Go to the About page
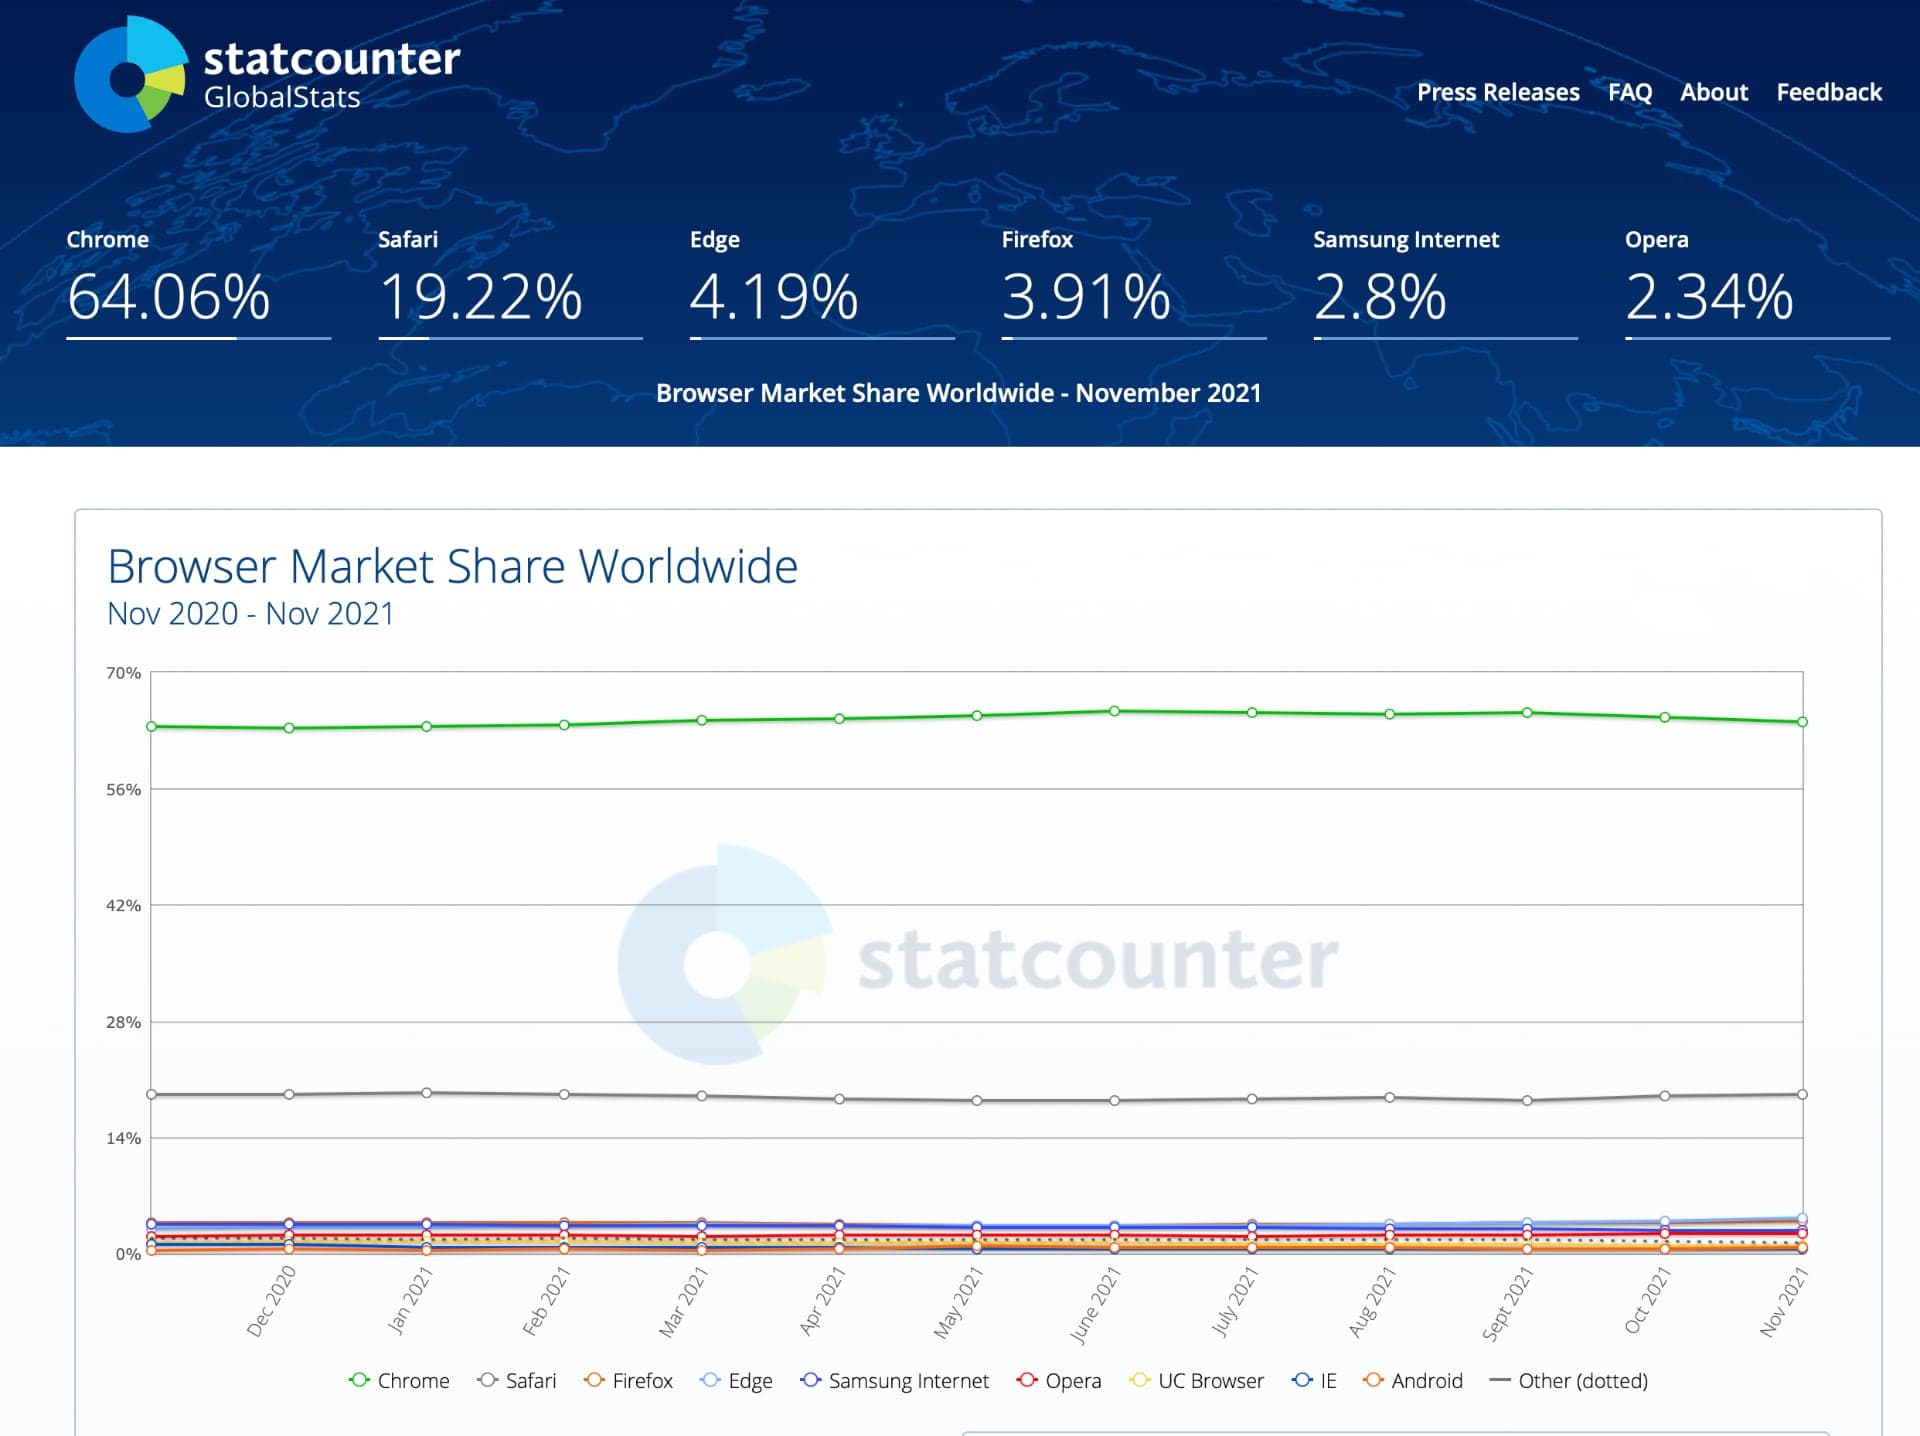 click(x=1713, y=93)
